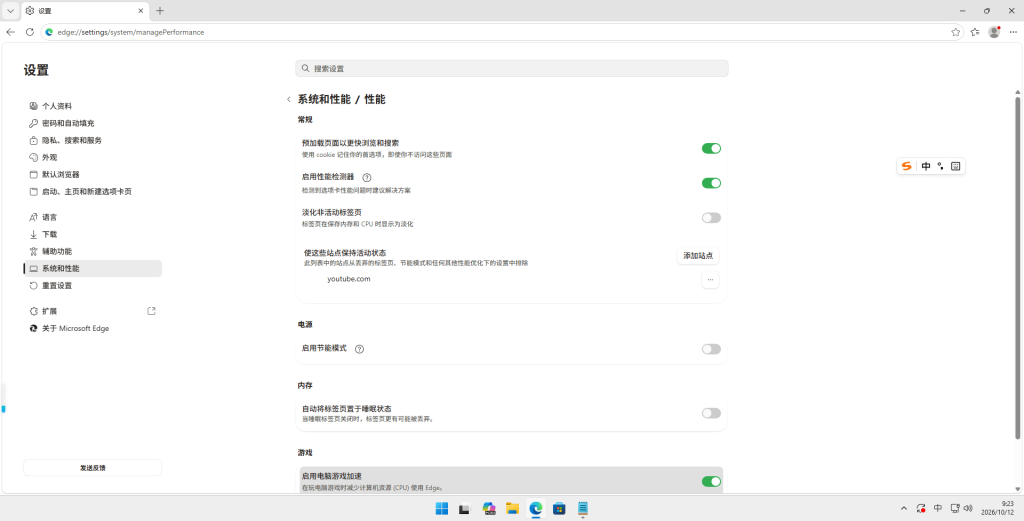Click the Sogou input method S logo
This screenshot has height=521, width=1024.
coord(906,166)
